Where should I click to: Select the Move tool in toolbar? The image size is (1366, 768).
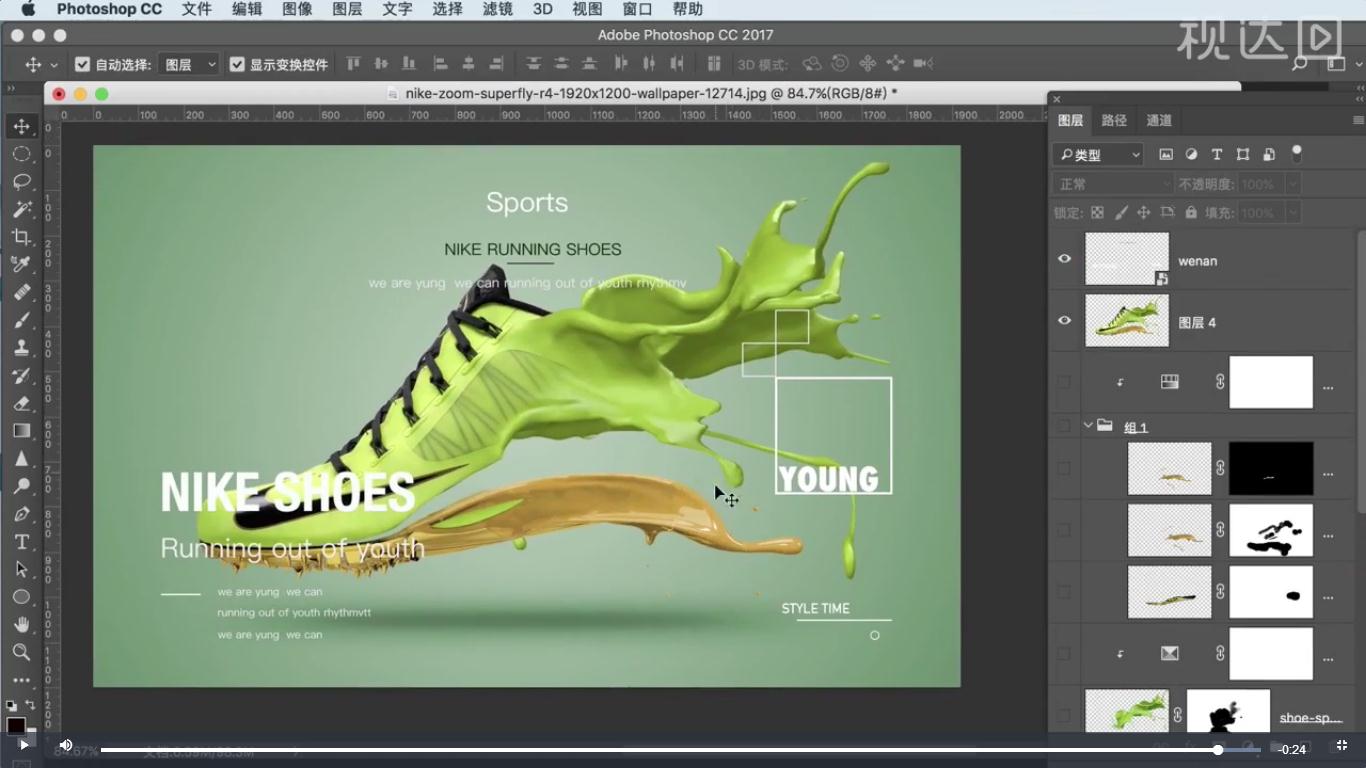point(21,126)
